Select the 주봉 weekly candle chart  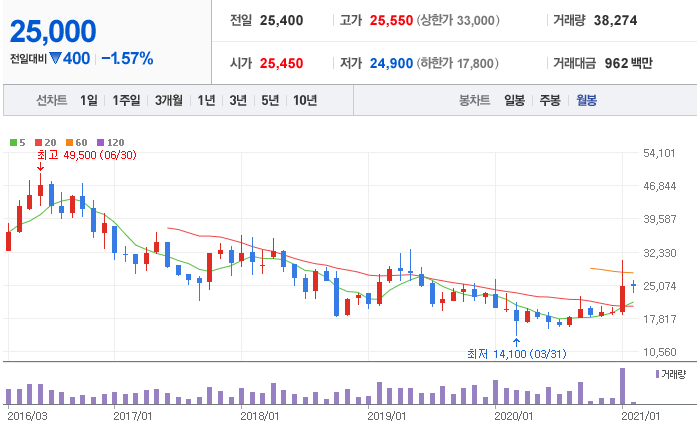point(550,100)
